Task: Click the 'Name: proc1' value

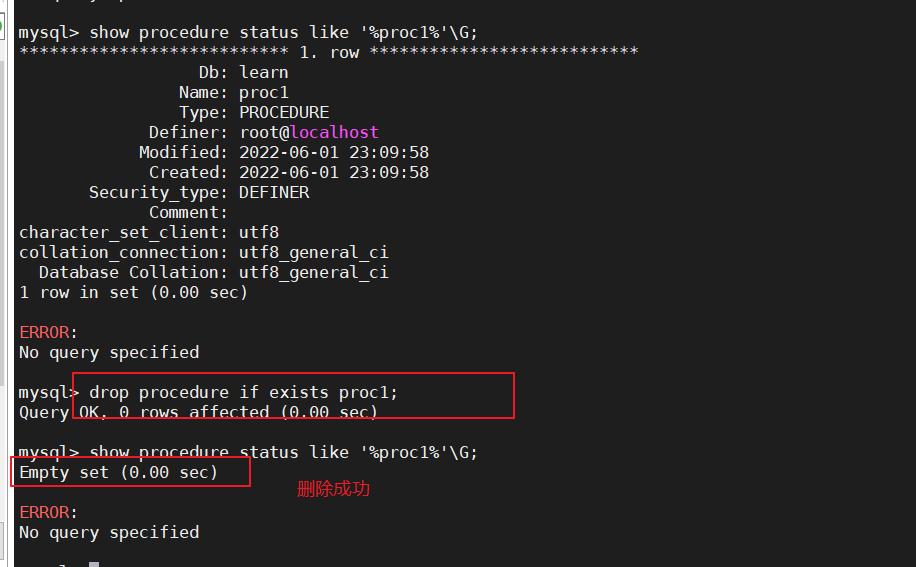Action: (263, 92)
